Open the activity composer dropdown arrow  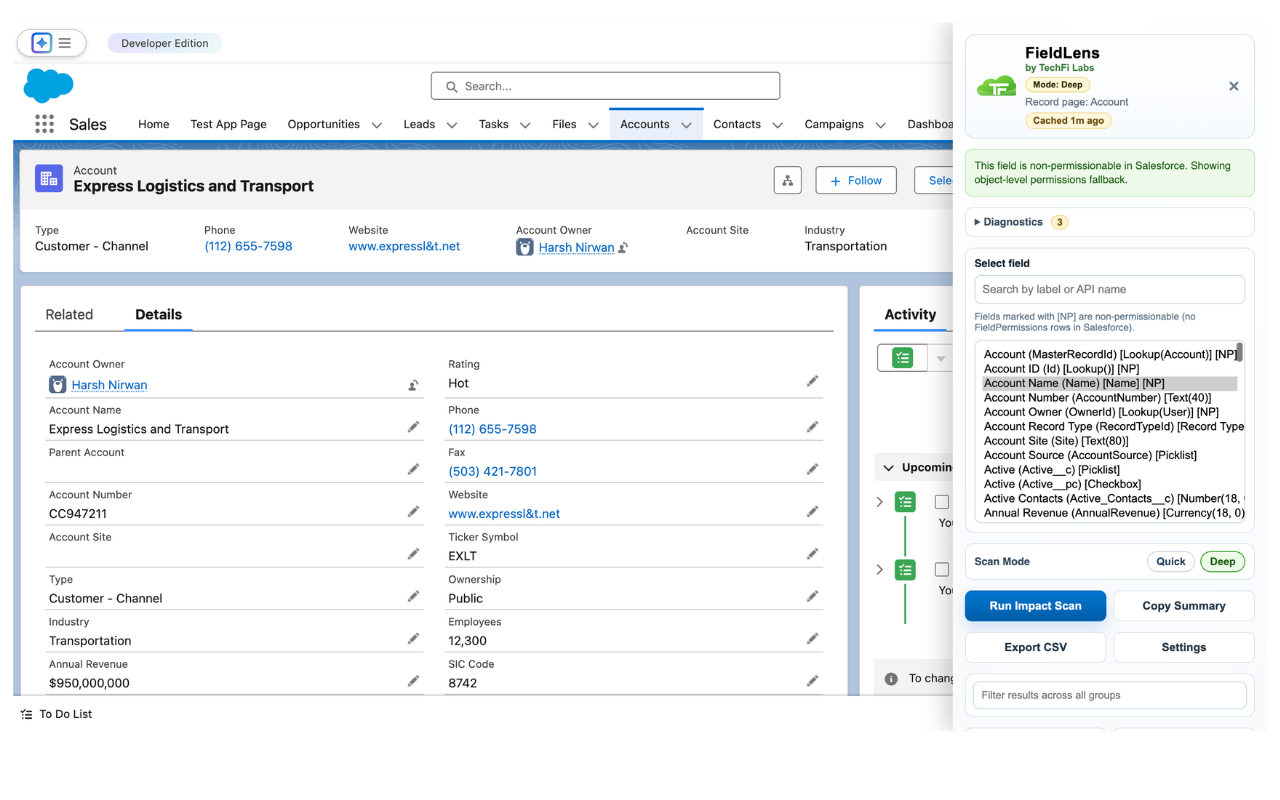(x=940, y=358)
